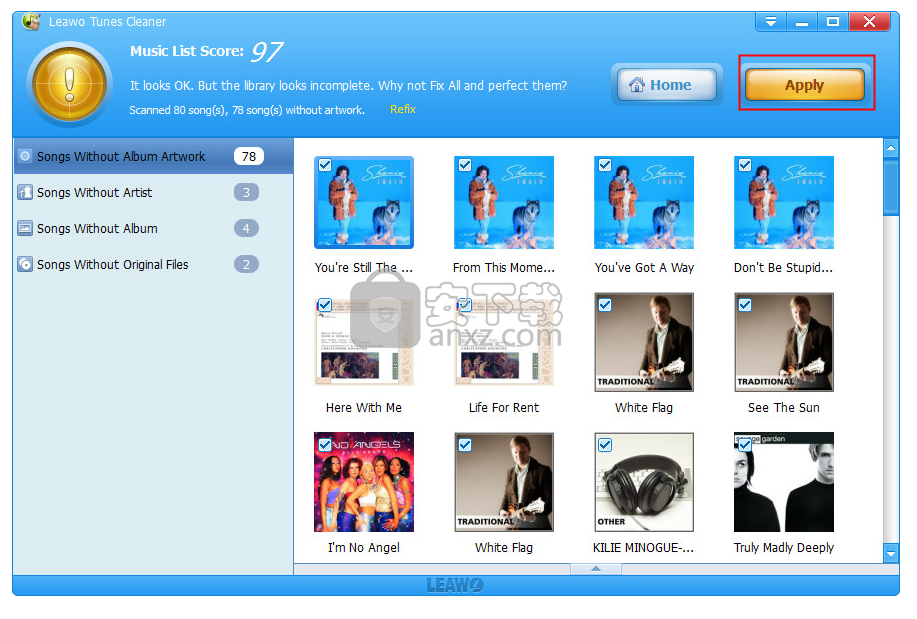Click the Music List Score 97
917x619 pixels.
pos(266,51)
